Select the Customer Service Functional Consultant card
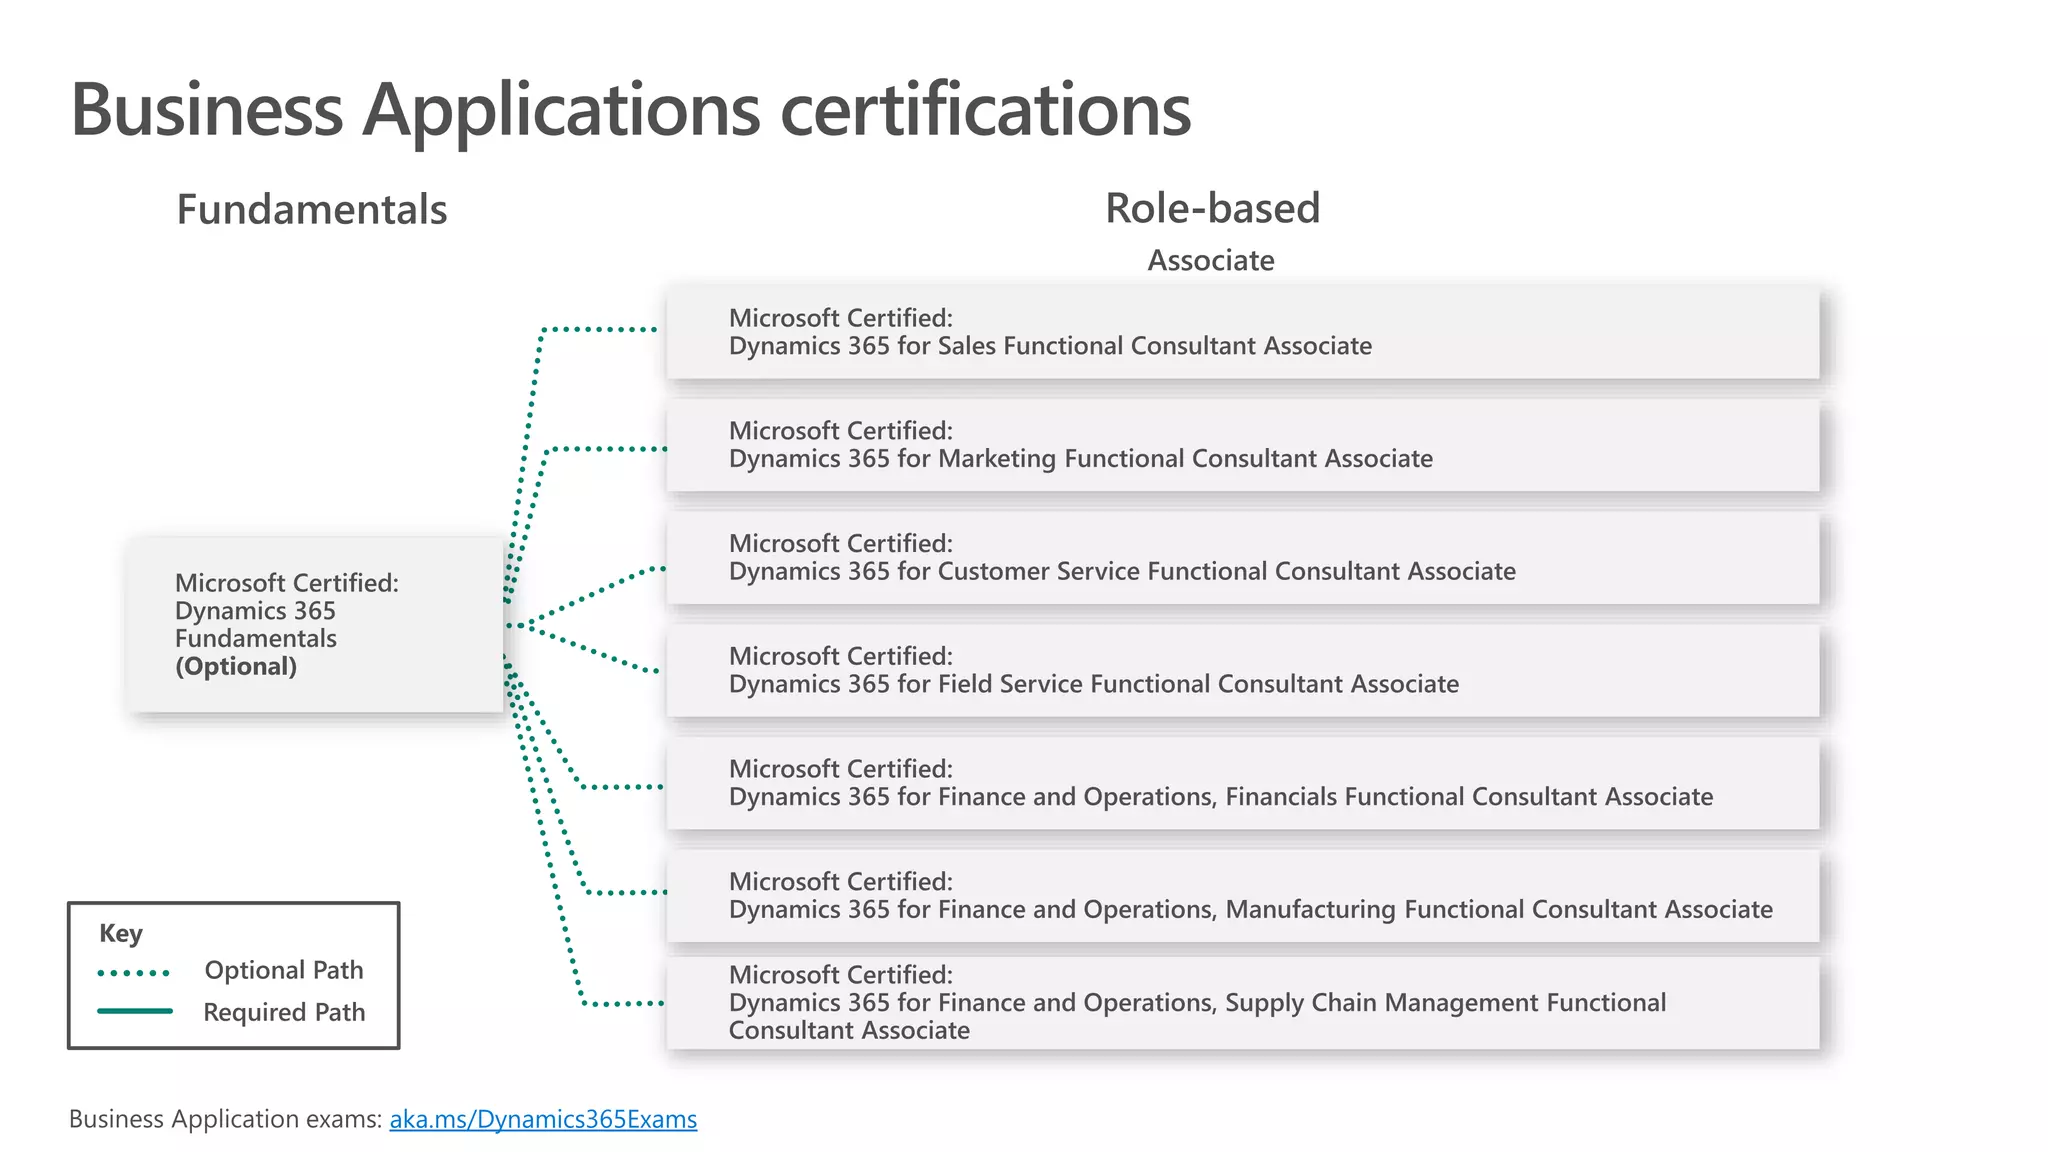 click(1243, 558)
